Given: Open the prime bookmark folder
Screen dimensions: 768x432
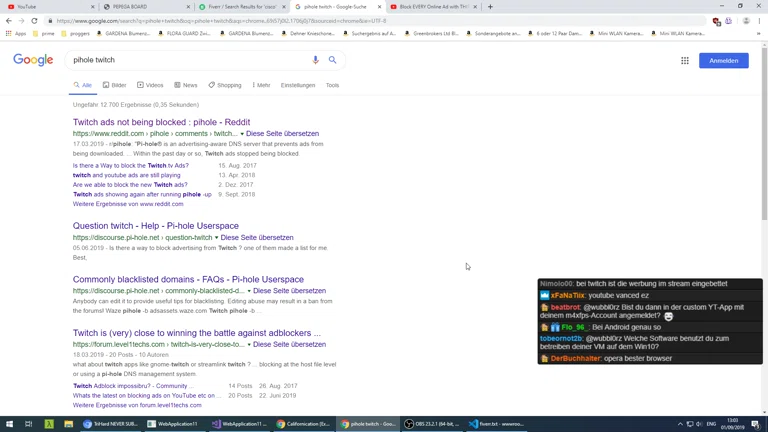Looking at the screenshot, I should tap(44, 34).
